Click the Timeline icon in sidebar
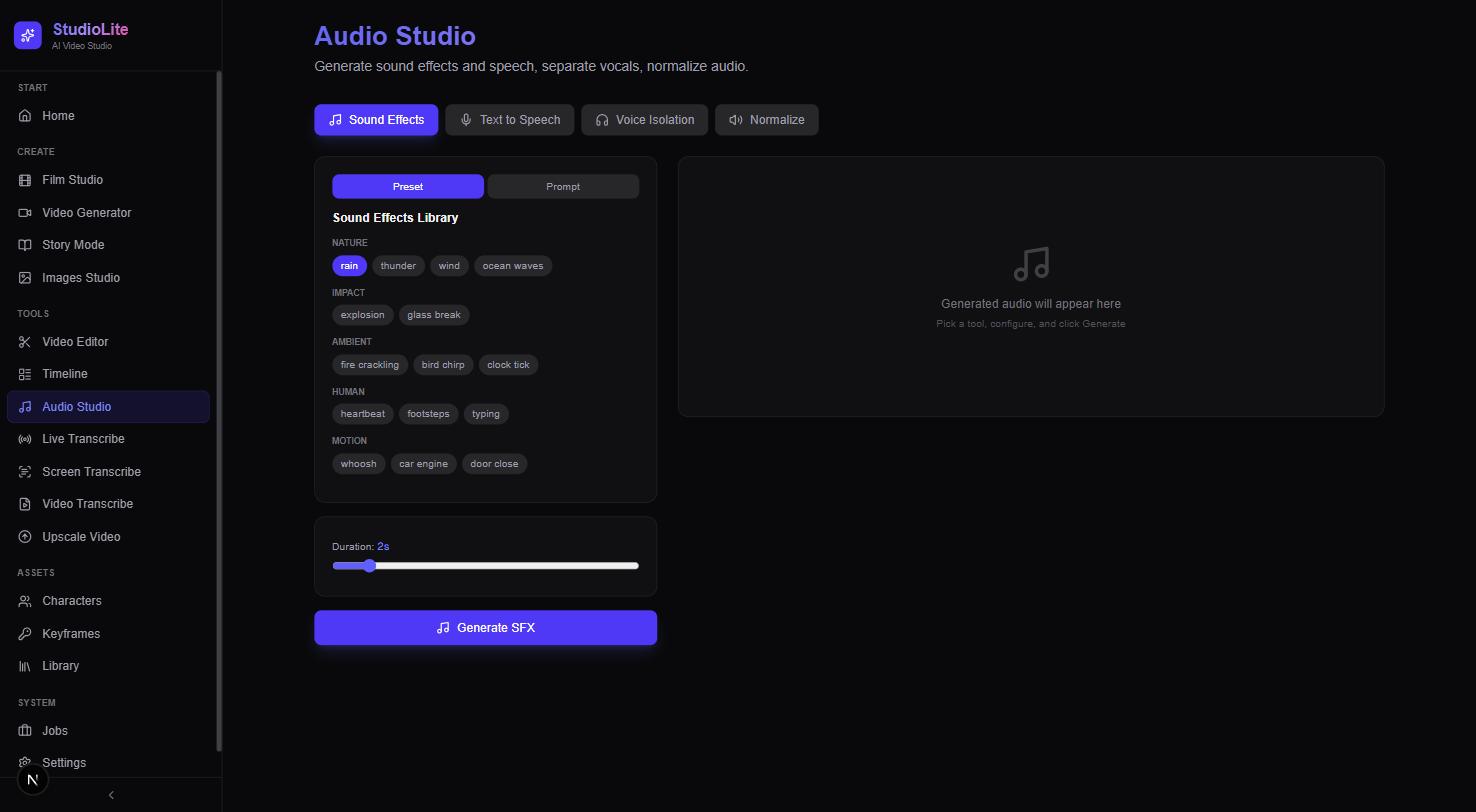 (x=25, y=374)
